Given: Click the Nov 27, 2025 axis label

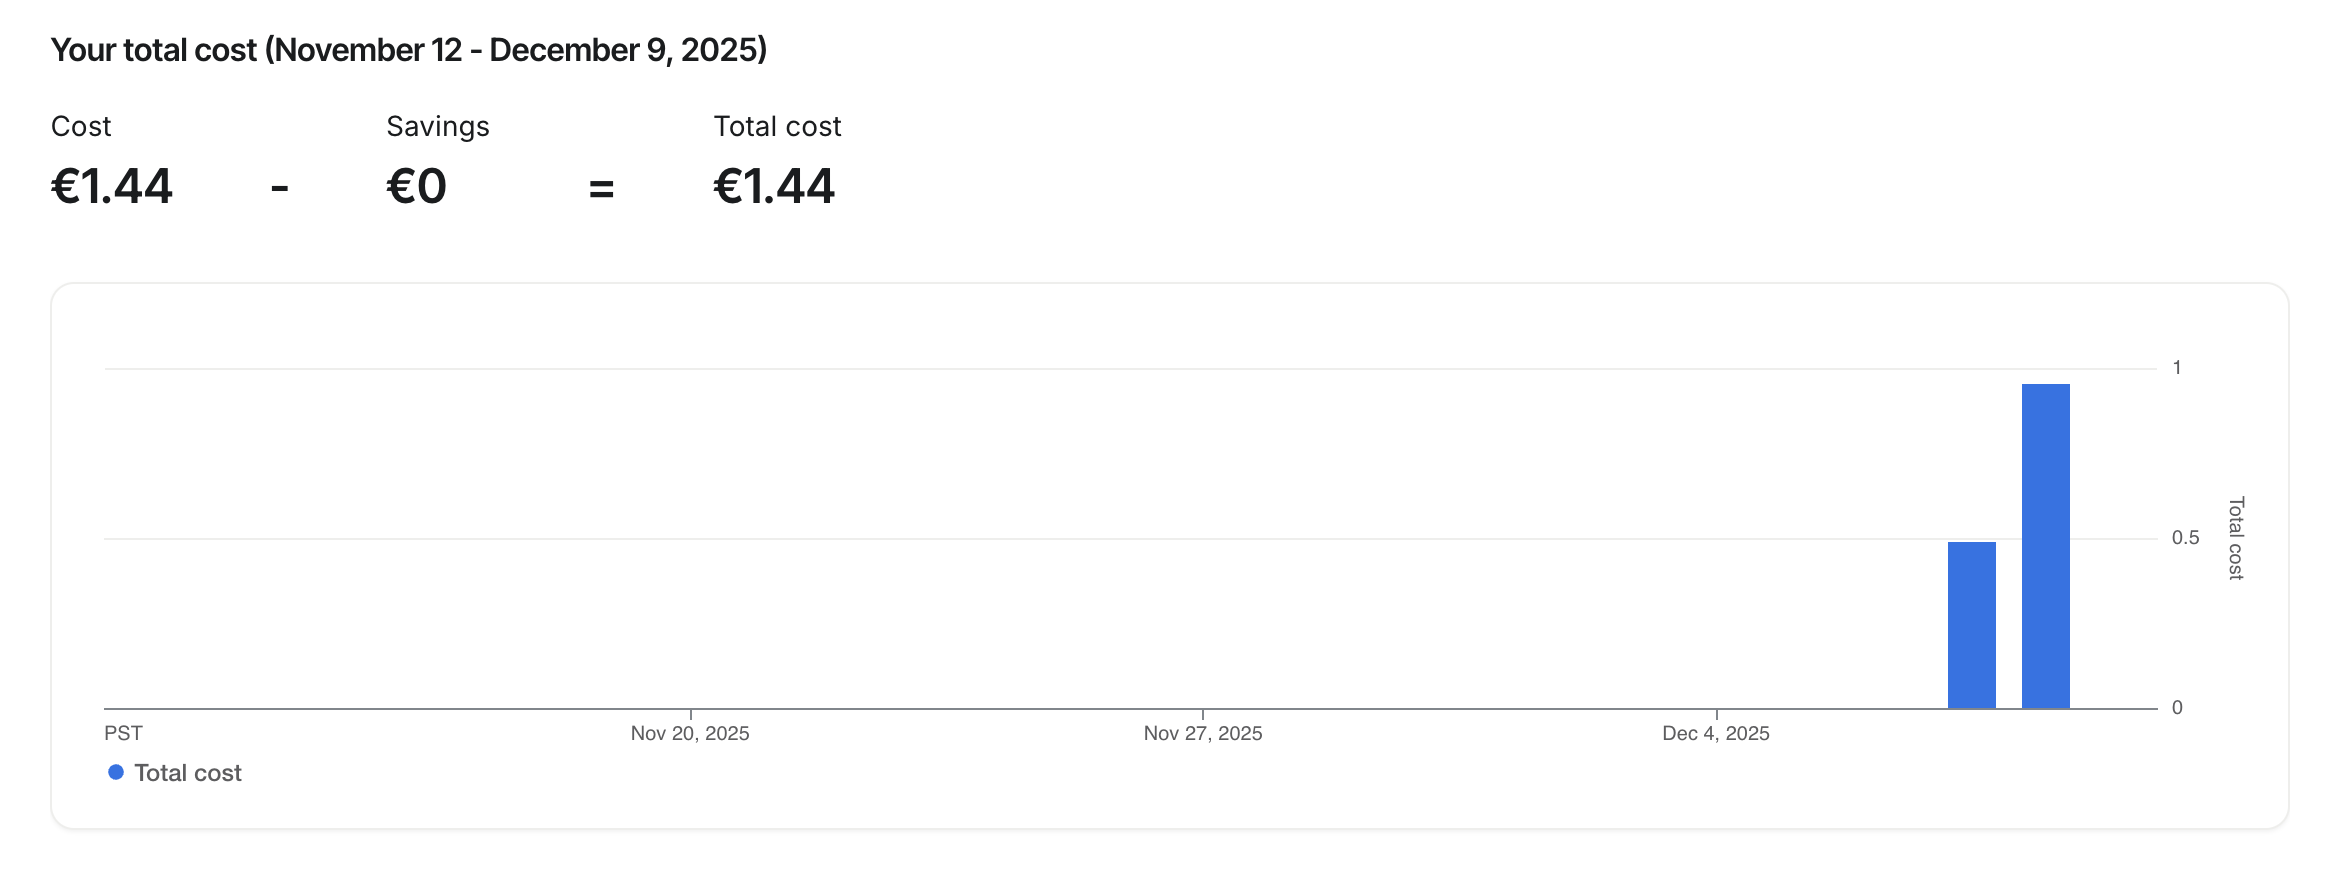Looking at the screenshot, I should tap(1202, 733).
